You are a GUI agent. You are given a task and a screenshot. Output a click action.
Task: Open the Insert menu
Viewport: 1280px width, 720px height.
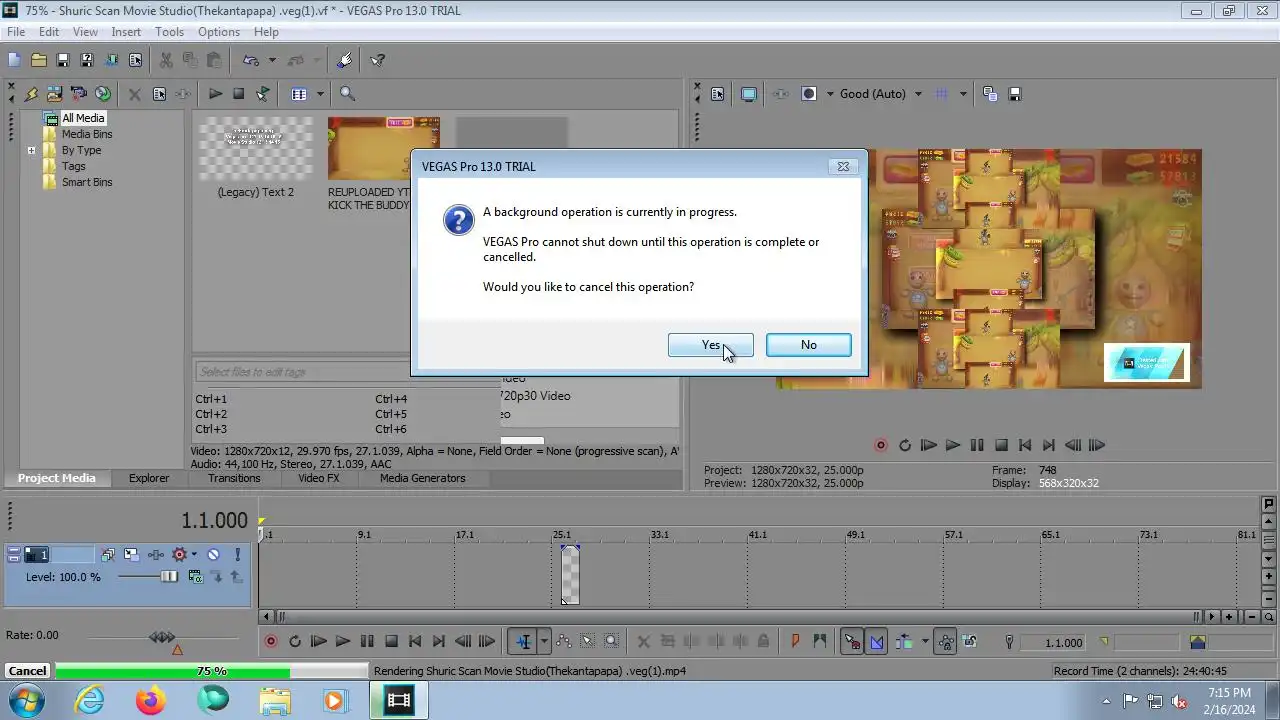[x=126, y=32]
